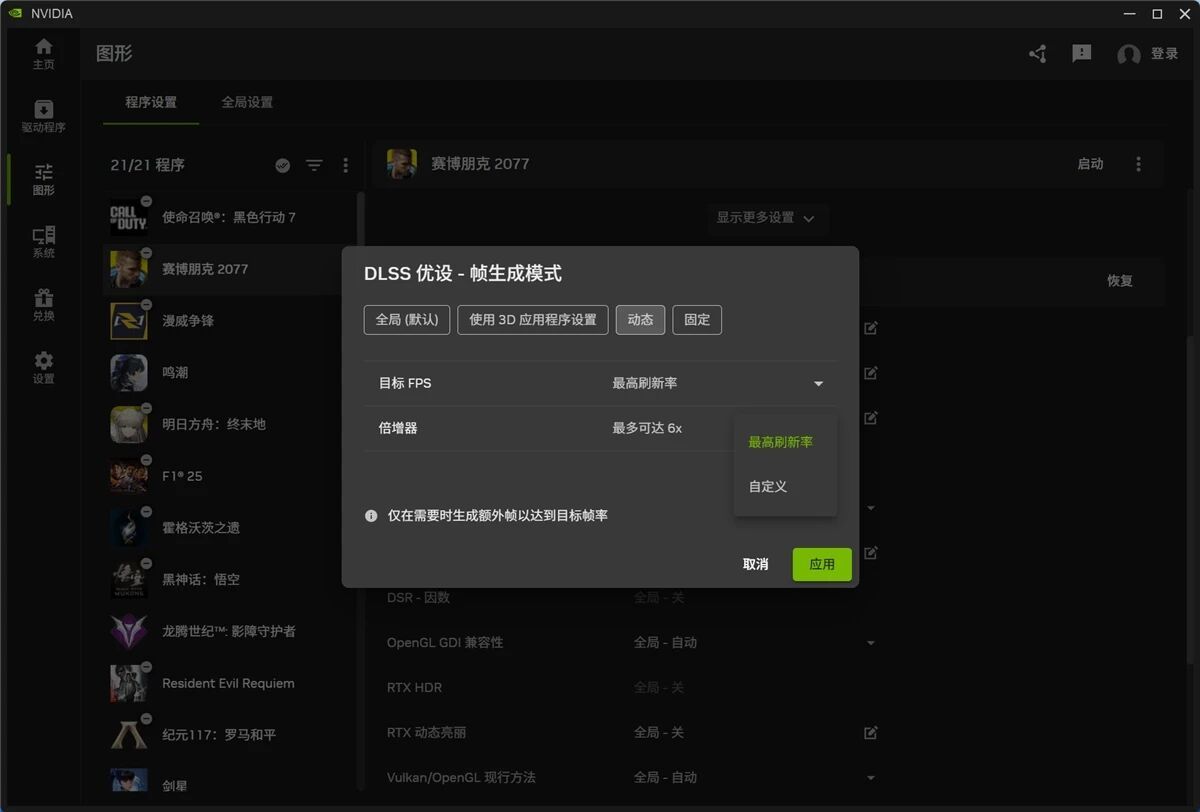This screenshot has height=812, width=1200.
Task: Select the 漫威争锋 program entry
Action: tap(231, 321)
